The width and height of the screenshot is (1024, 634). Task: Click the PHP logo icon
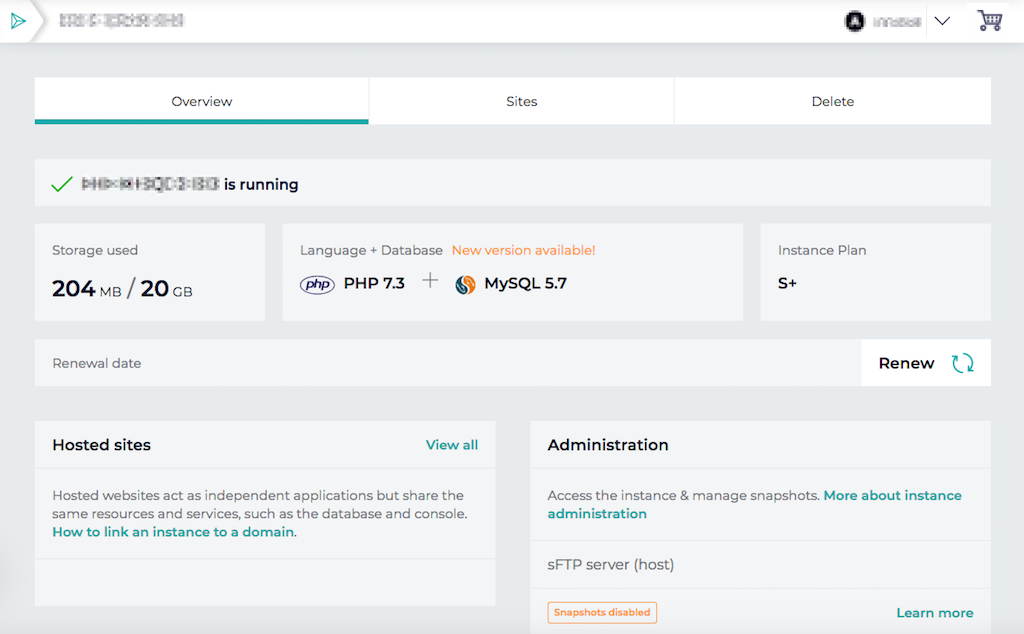coord(317,284)
